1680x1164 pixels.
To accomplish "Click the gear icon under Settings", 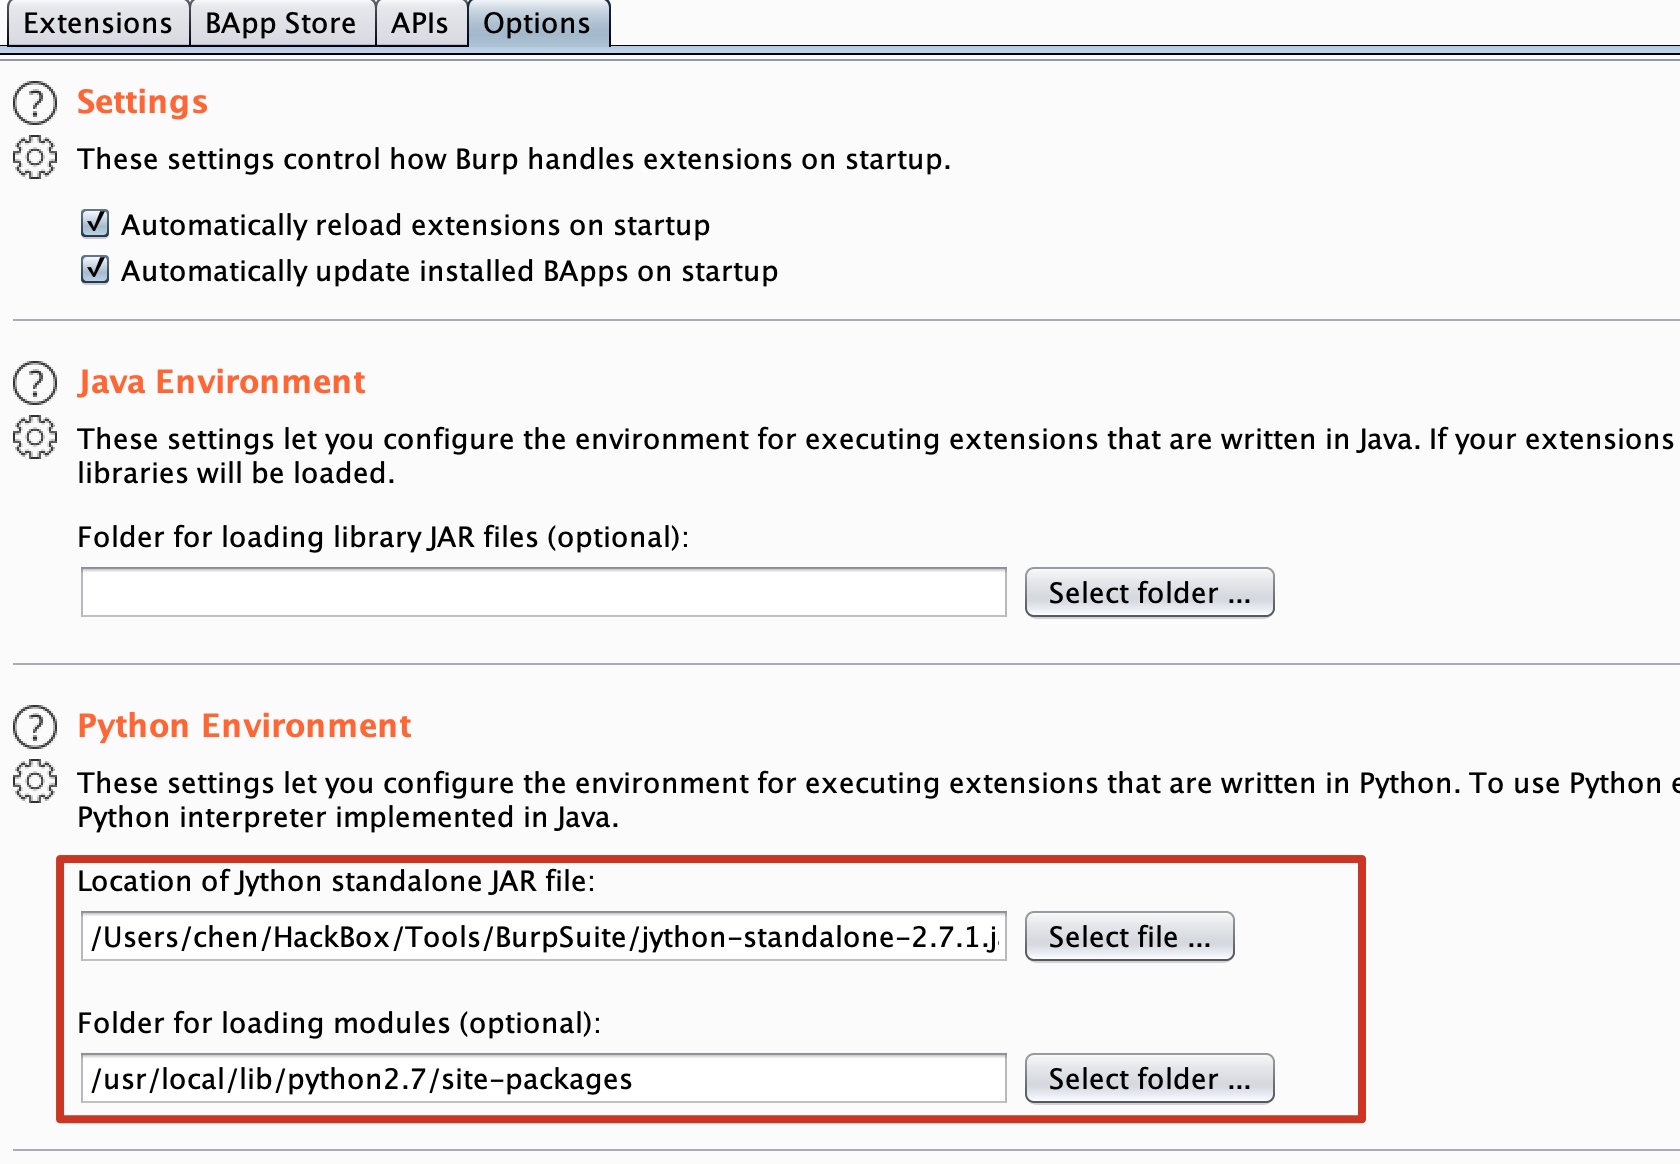I will click(x=35, y=157).
